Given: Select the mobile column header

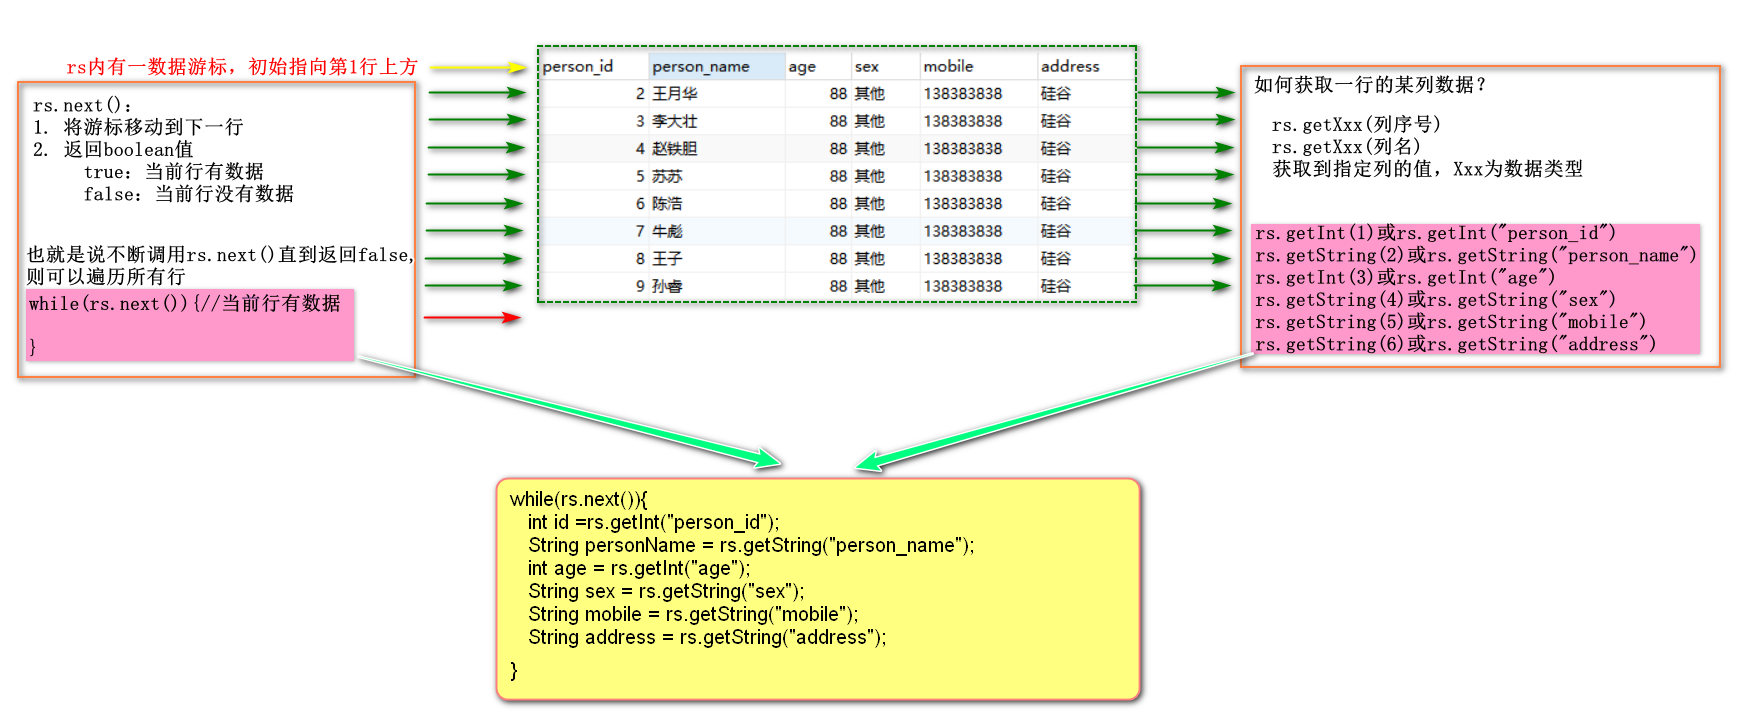Looking at the screenshot, I should tap(977, 66).
